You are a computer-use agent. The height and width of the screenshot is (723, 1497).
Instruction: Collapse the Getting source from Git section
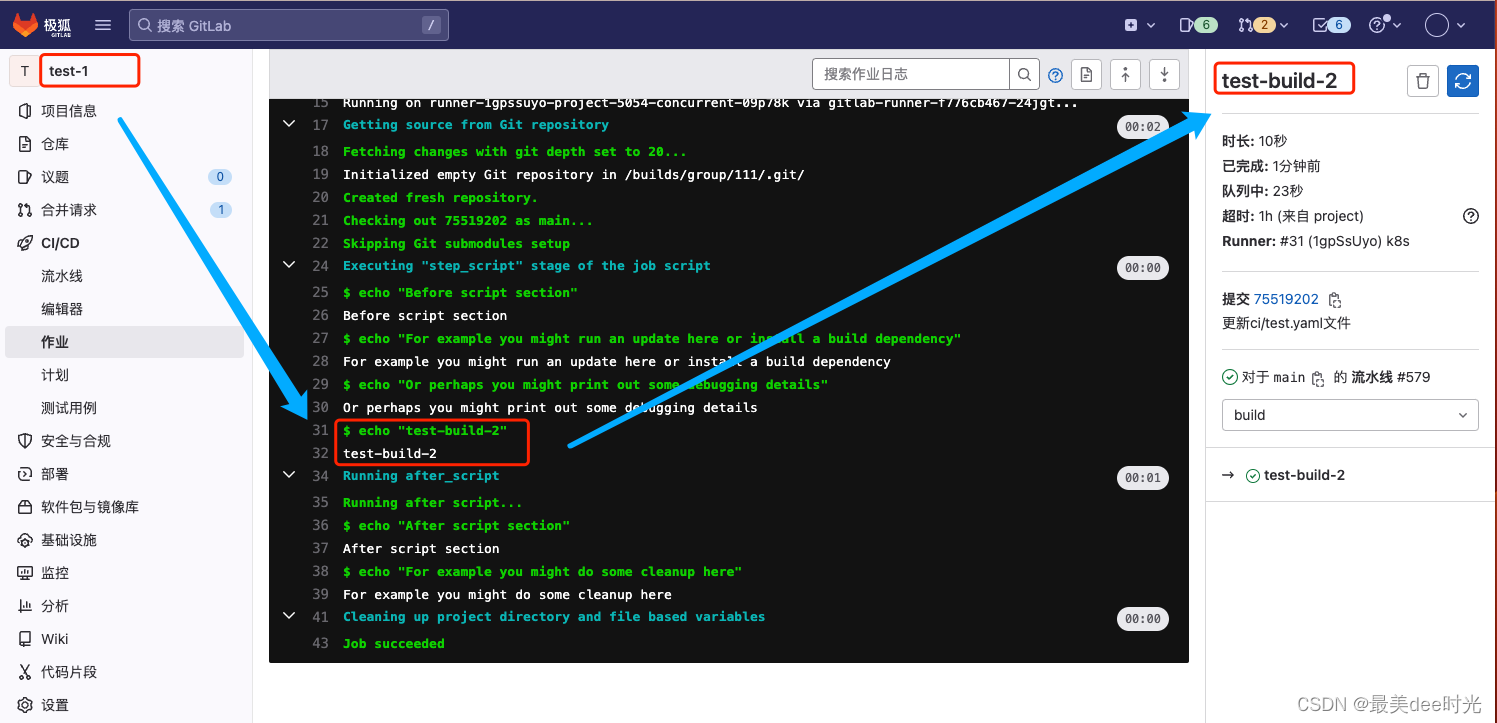(x=289, y=125)
